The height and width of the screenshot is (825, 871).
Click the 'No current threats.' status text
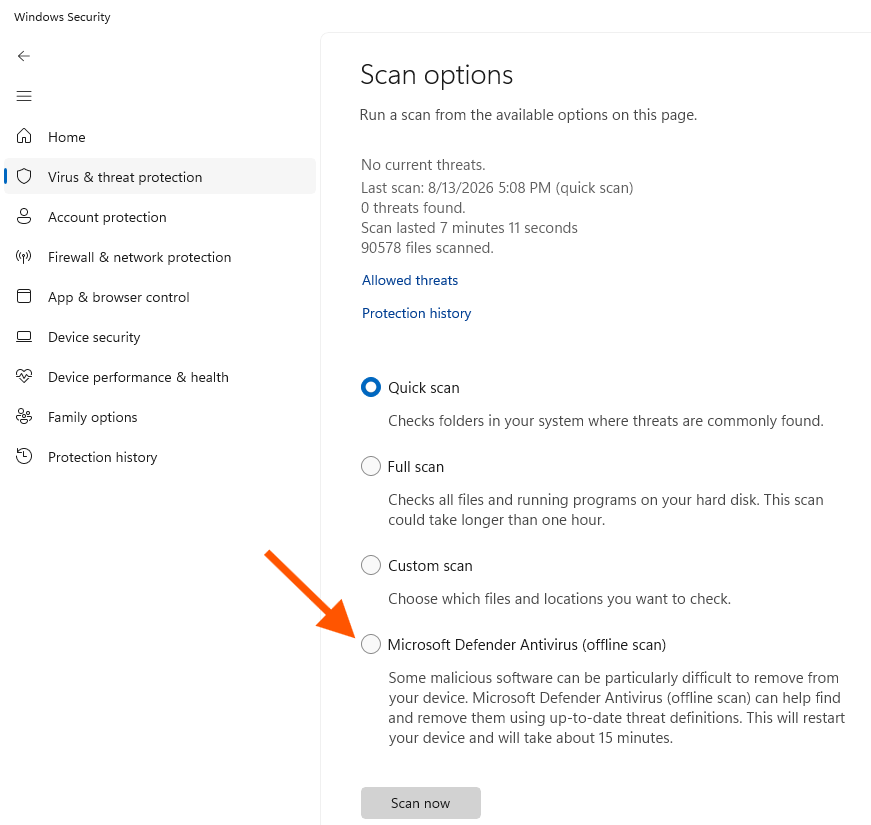coord(423,165)
